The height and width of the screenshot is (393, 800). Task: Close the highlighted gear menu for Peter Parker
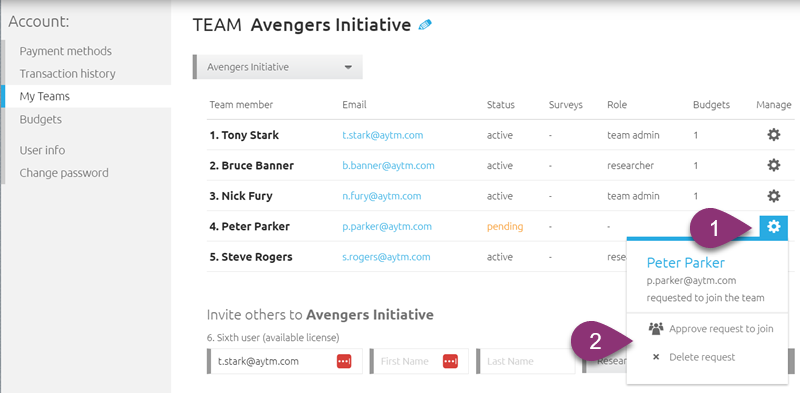click(x=773, y=226)
